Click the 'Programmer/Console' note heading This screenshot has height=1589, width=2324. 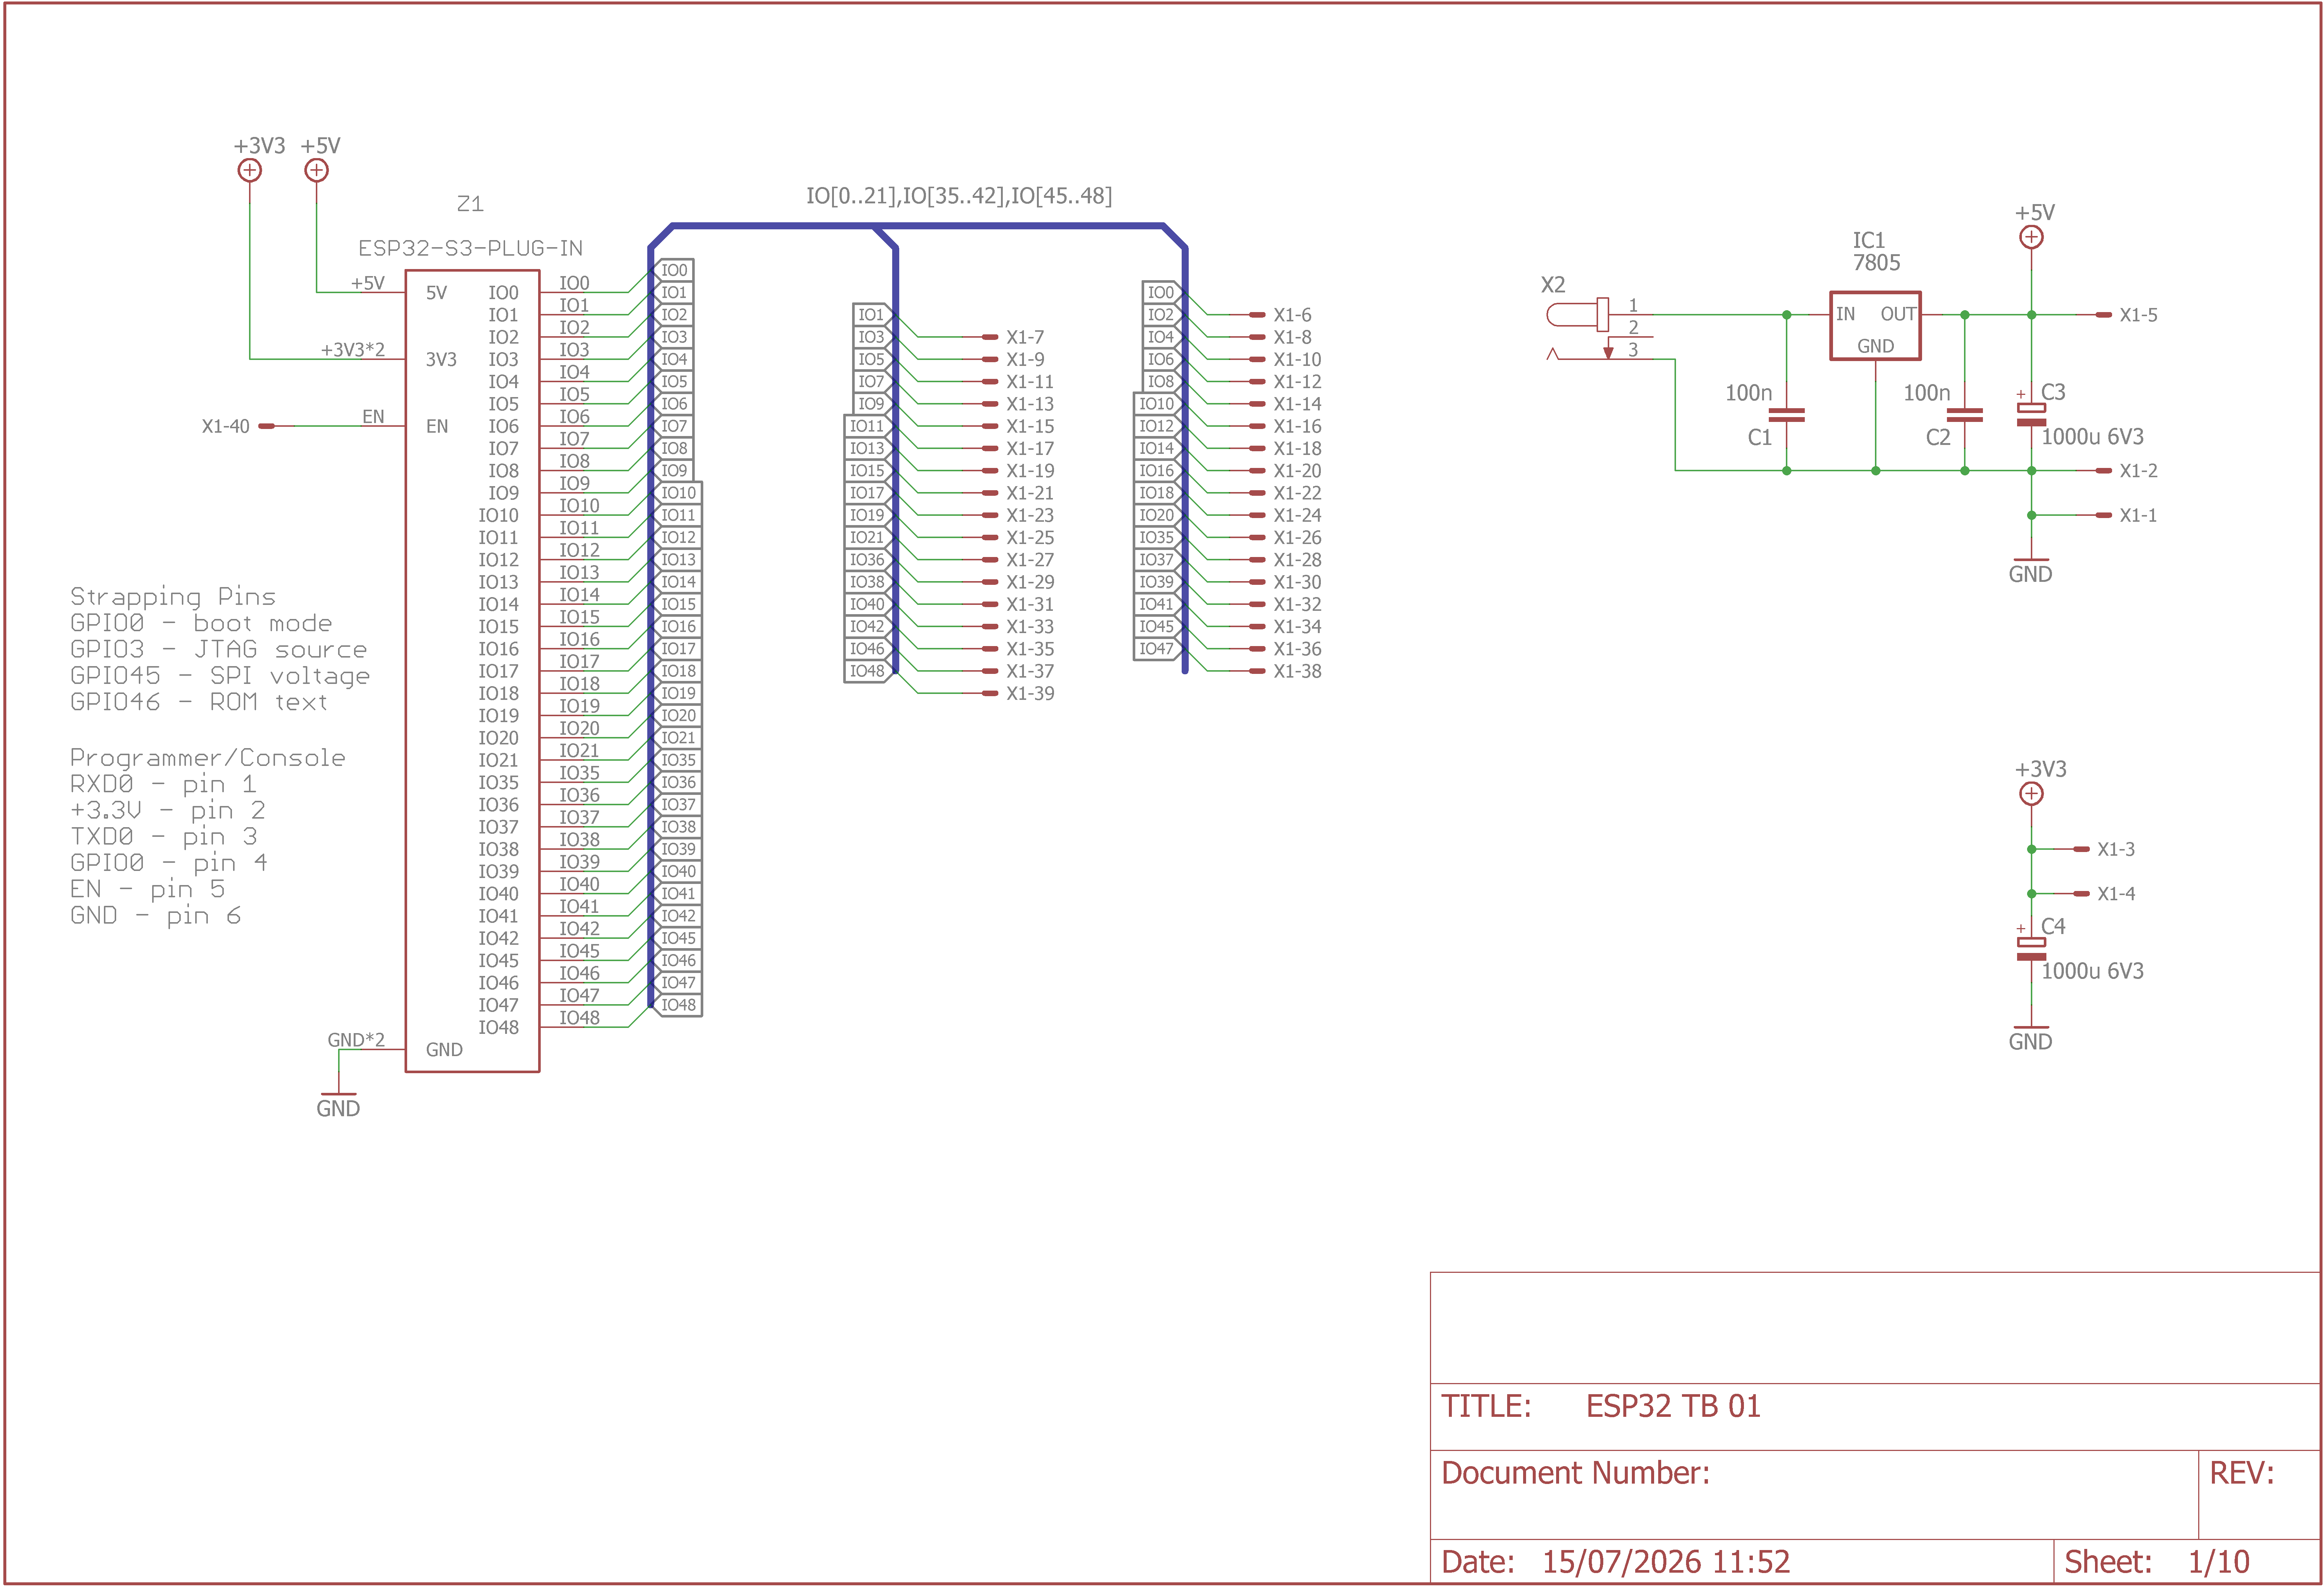207,758
